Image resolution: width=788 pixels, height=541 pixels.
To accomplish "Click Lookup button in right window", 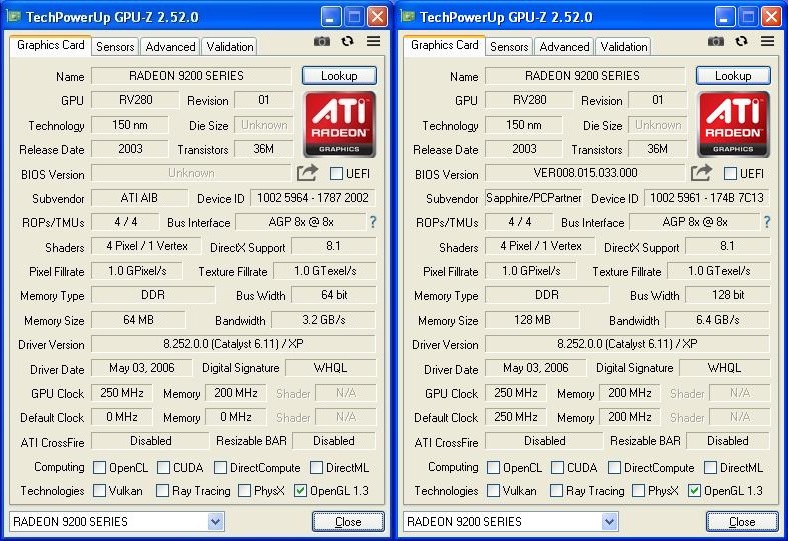I will [x=733, y=76].
